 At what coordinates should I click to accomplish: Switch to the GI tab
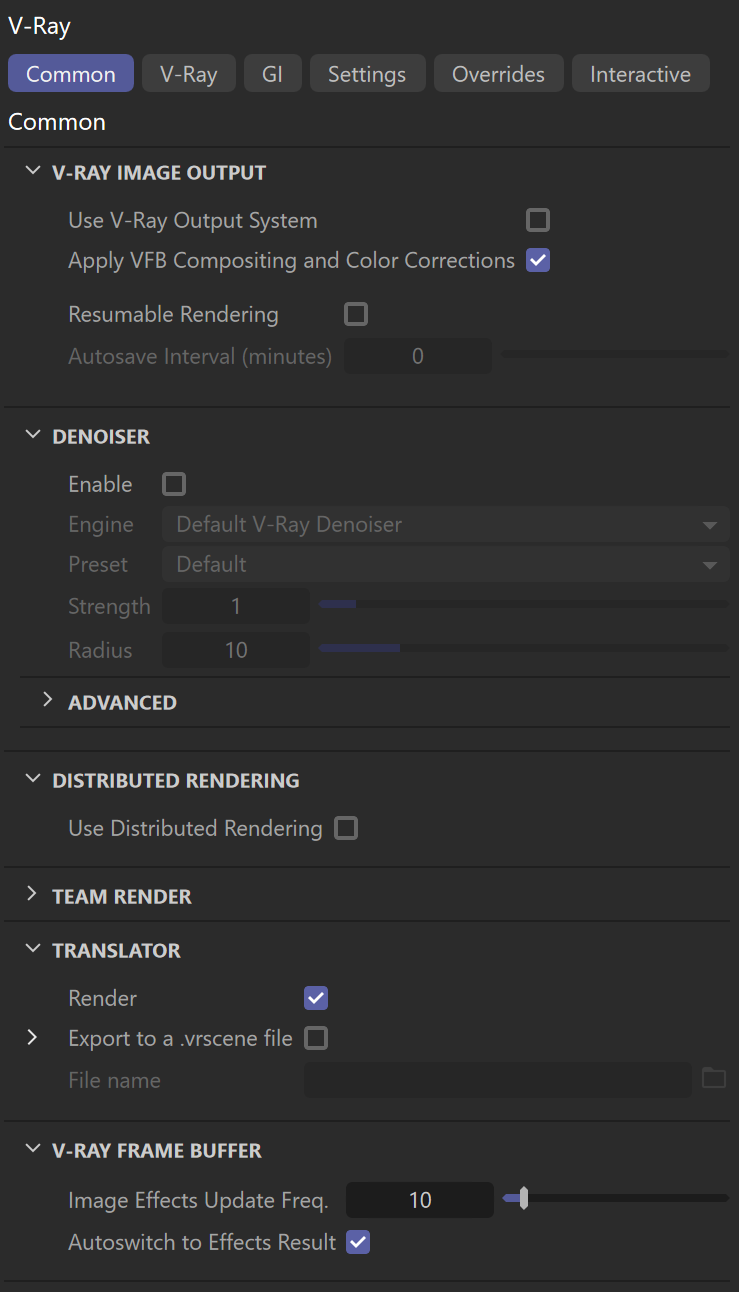coord(273,74)
